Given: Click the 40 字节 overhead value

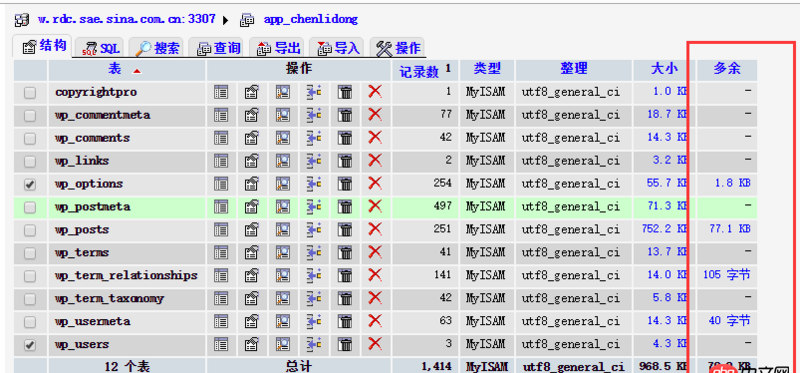Looking at the screenshot, I should coord(730,320).
